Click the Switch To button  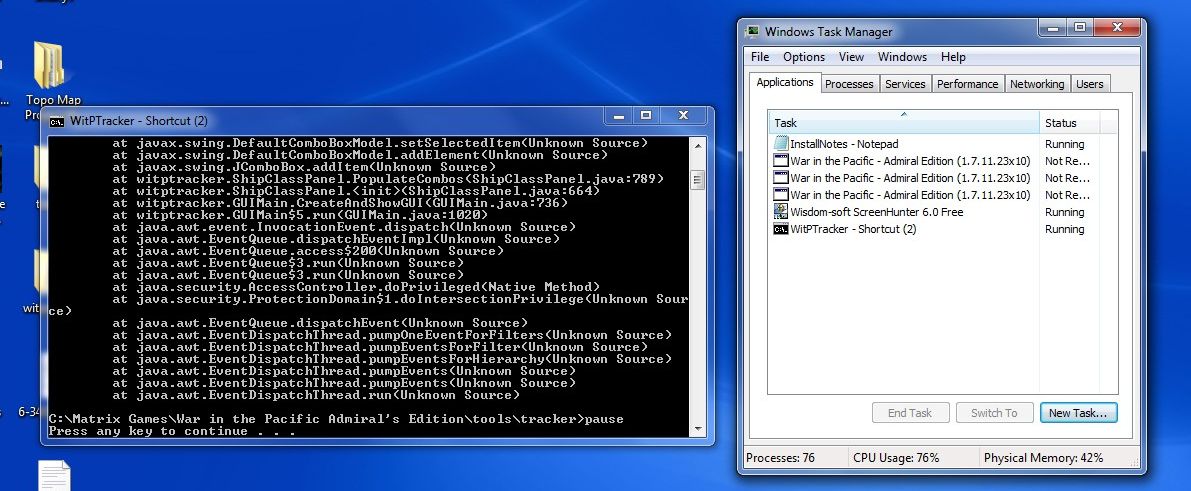coord(994,413)
